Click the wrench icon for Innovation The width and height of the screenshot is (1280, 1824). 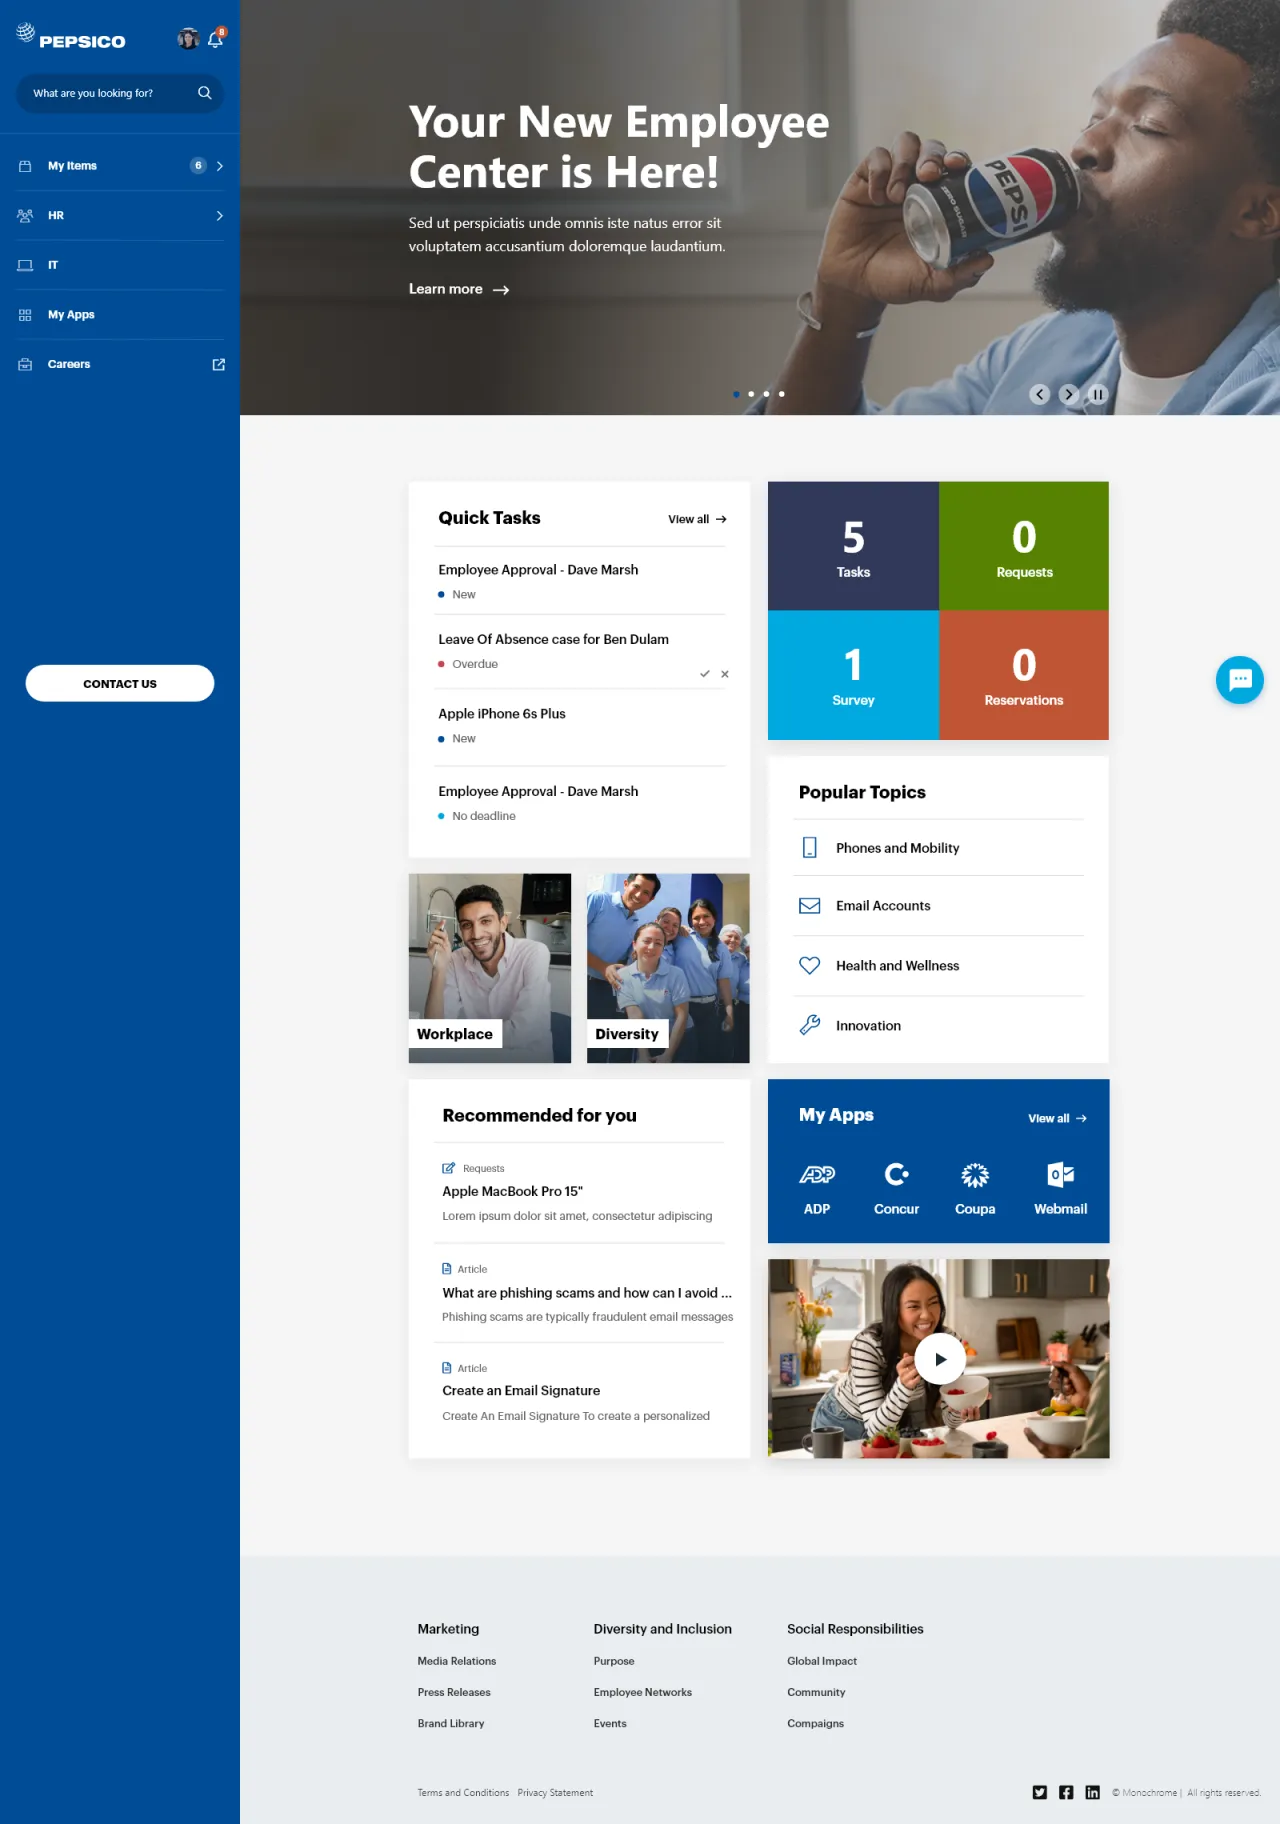point(810,1025)
